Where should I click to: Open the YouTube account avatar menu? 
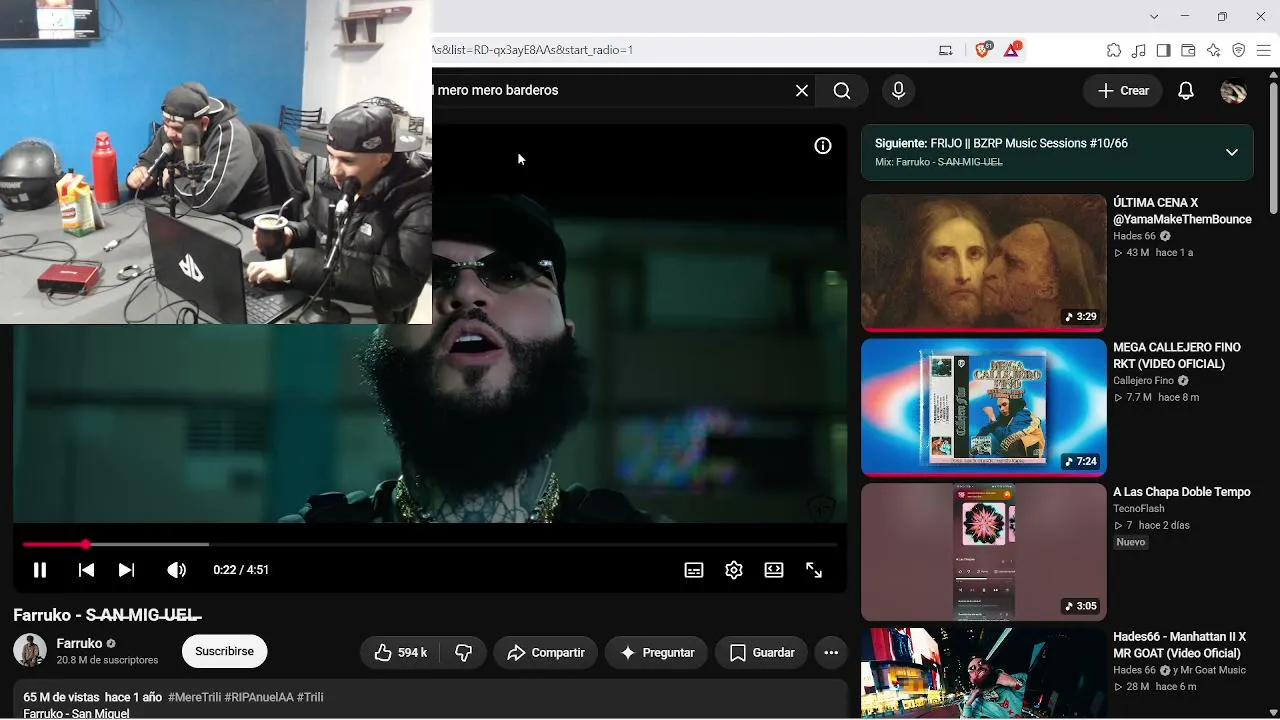point(1234,91)
